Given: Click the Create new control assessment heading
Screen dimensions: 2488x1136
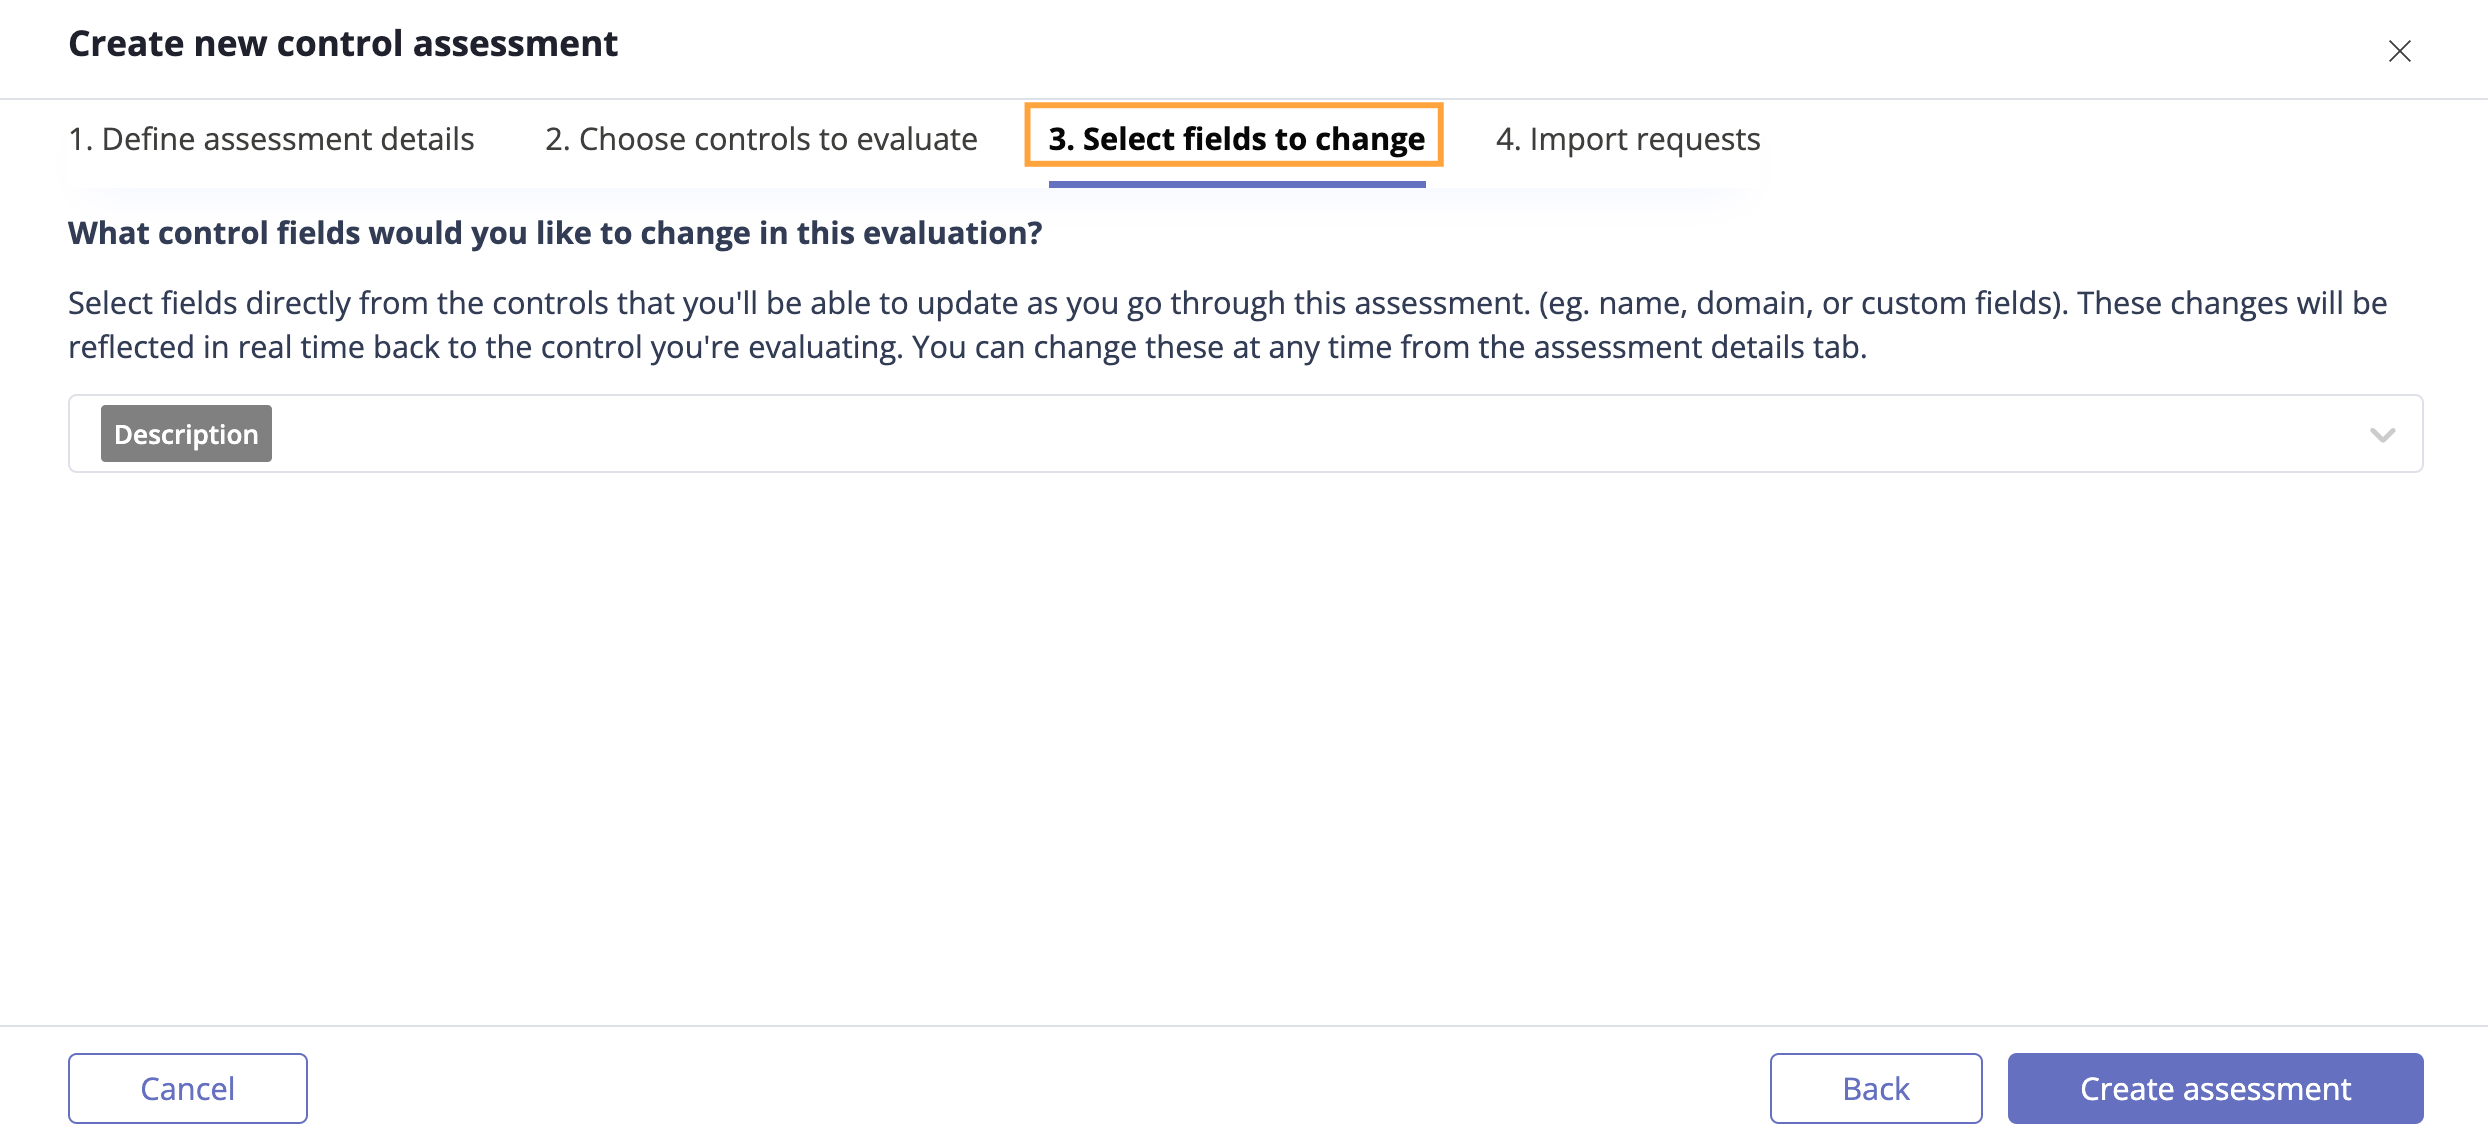Looking at the screenshot, I should point(342,43).
